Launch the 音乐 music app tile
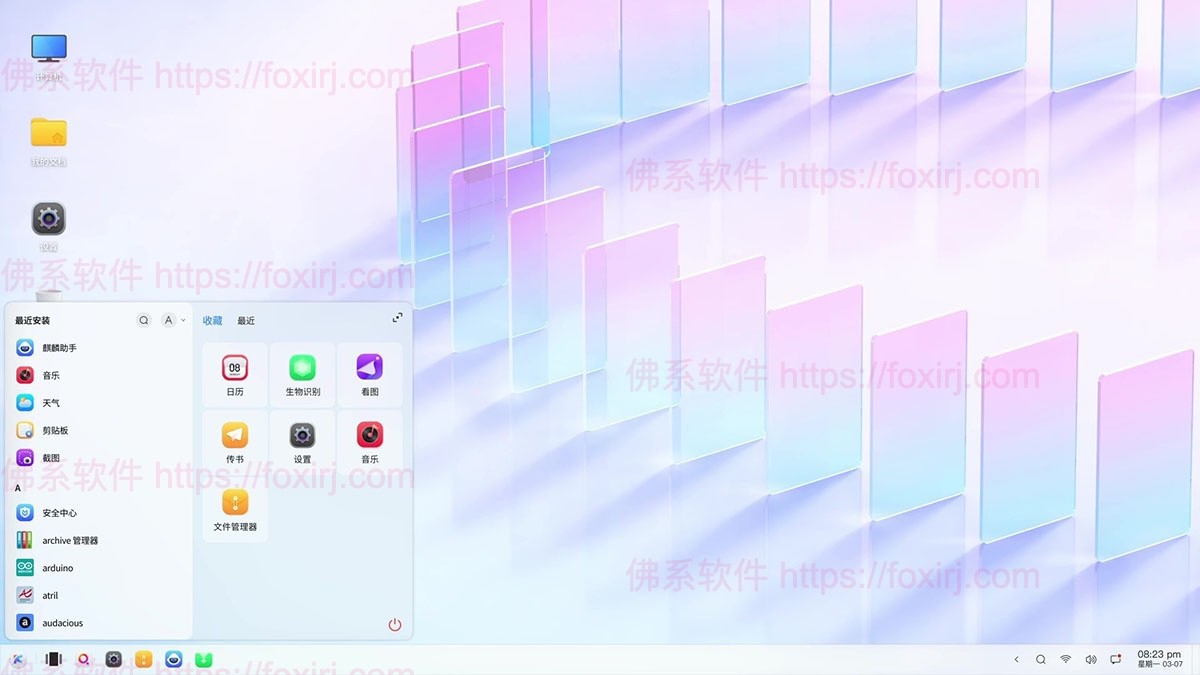This screenshot has width=1200, height=675. [x=369, y=442]
